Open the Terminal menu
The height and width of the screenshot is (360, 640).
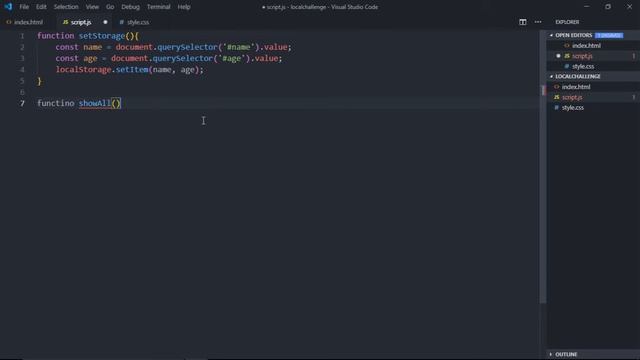pos(158,7)
